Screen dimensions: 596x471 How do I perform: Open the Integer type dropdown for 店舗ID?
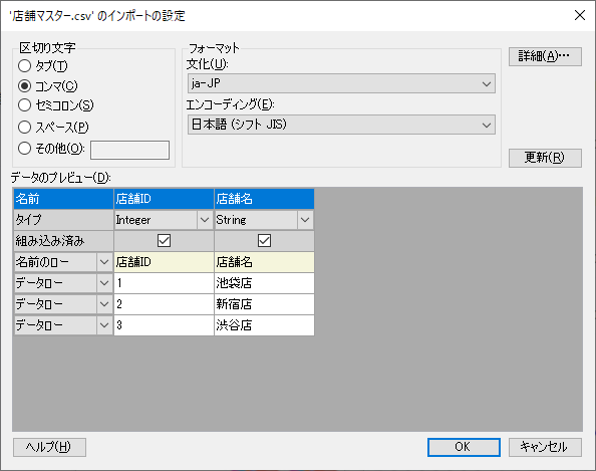point(204,220)
